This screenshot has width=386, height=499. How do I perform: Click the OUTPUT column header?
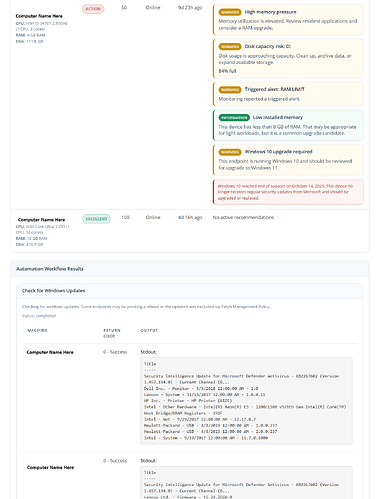tap(149, 330)
